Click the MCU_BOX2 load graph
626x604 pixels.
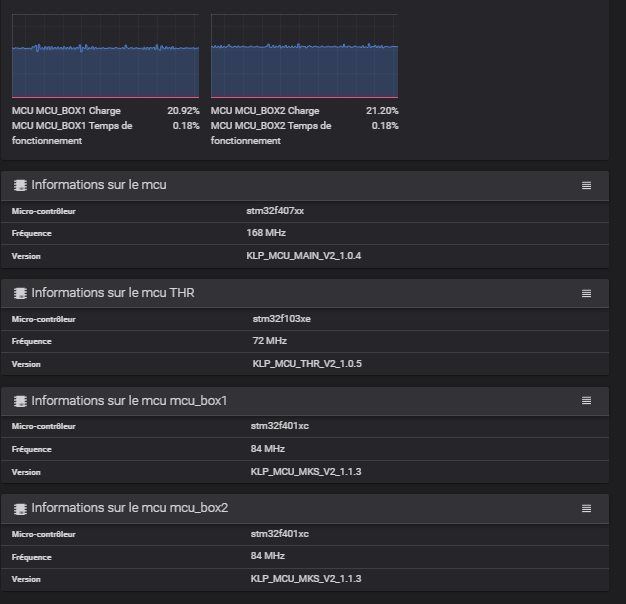[x=304, y=60]
